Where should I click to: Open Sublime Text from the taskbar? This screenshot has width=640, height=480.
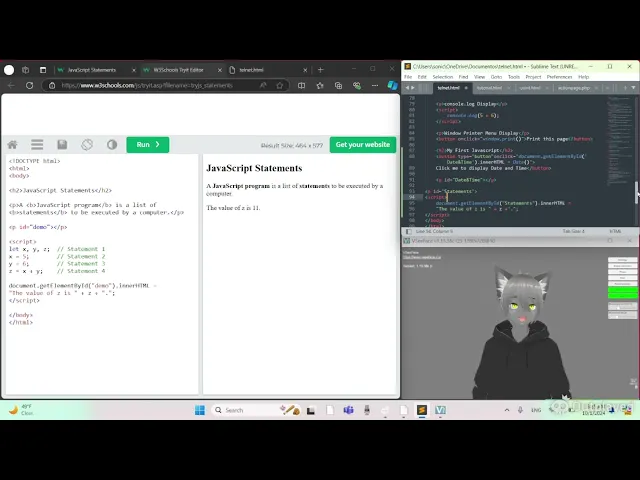click(x=422, y=410)
